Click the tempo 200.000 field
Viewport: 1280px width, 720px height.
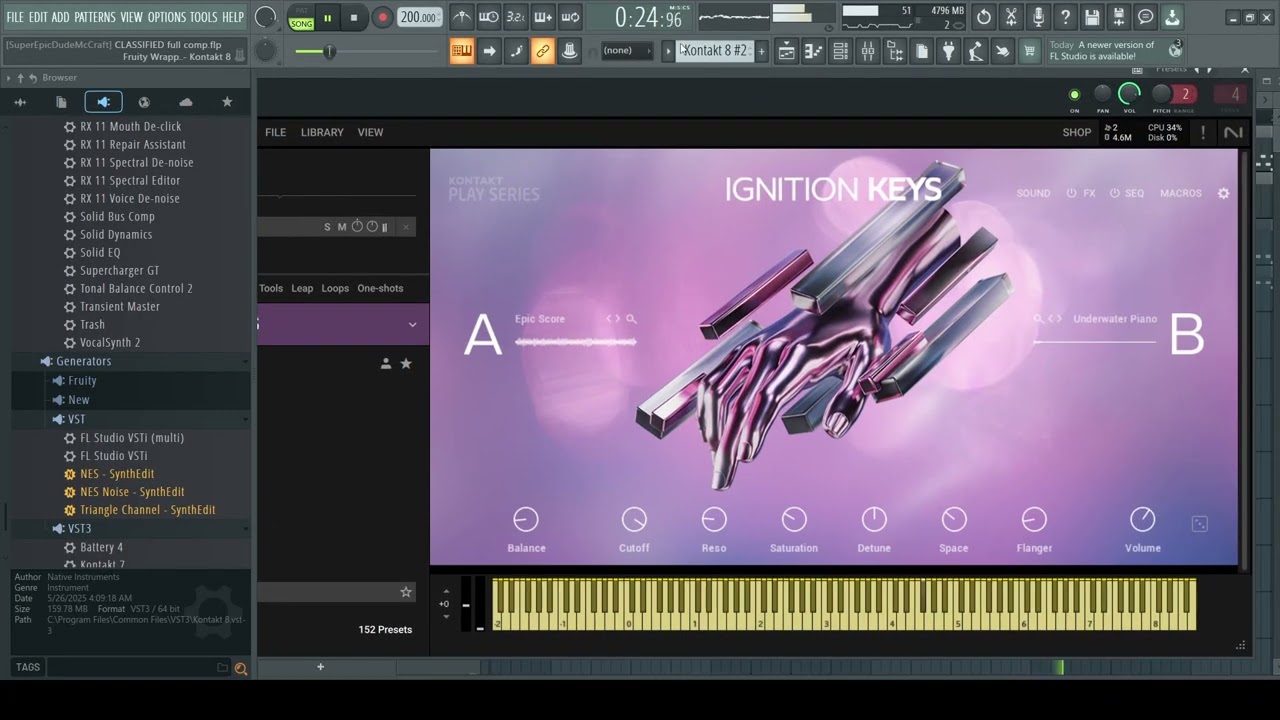[418, 17]
